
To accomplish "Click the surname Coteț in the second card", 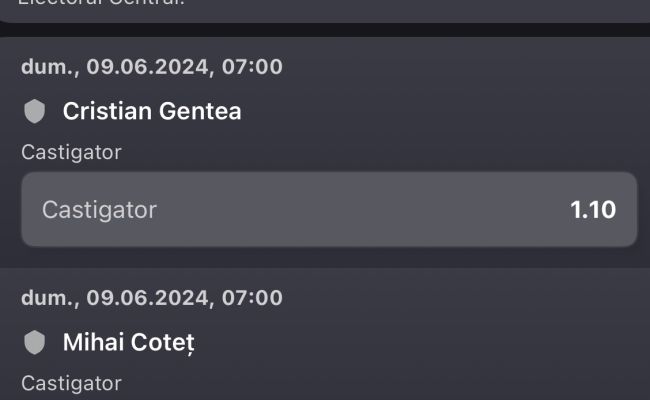I will pos(163,343).
